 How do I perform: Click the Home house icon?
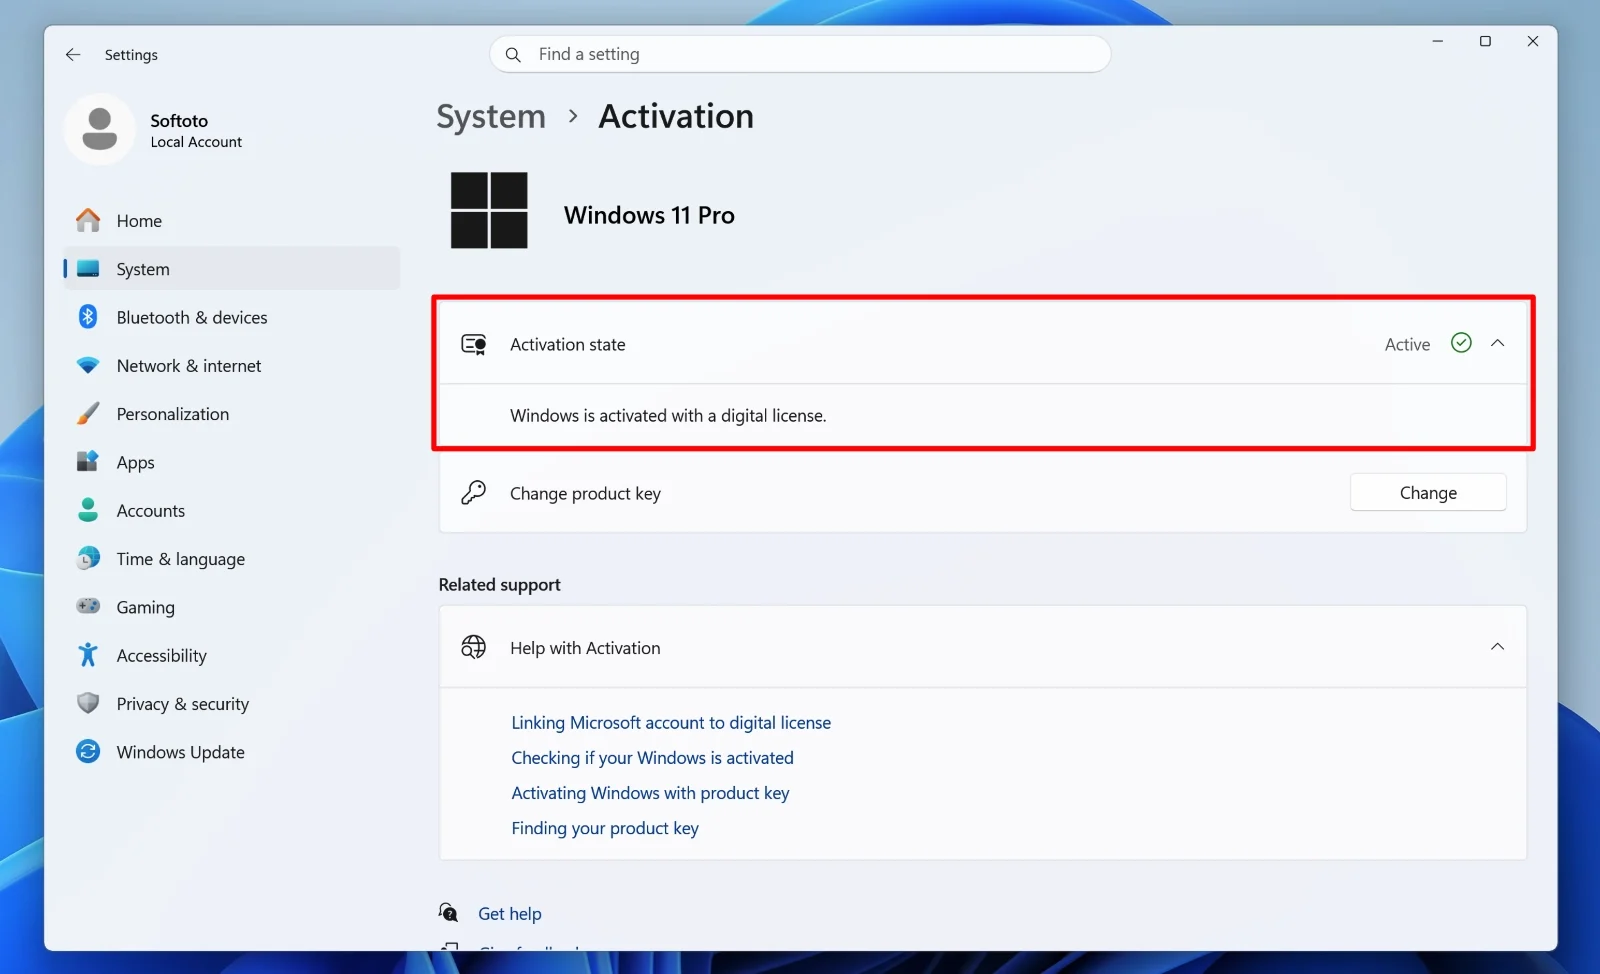click(88, 221)
